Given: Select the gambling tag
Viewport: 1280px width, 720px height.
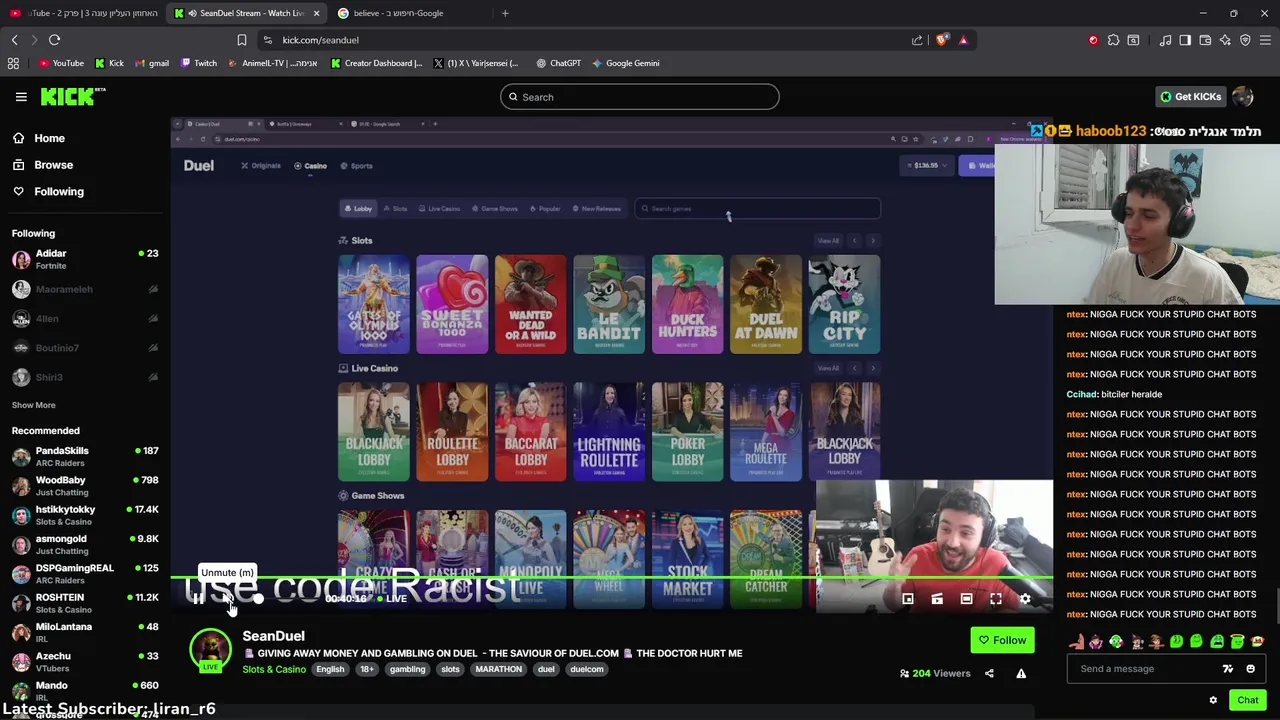Looking at the screenshot, I should 407,669.
